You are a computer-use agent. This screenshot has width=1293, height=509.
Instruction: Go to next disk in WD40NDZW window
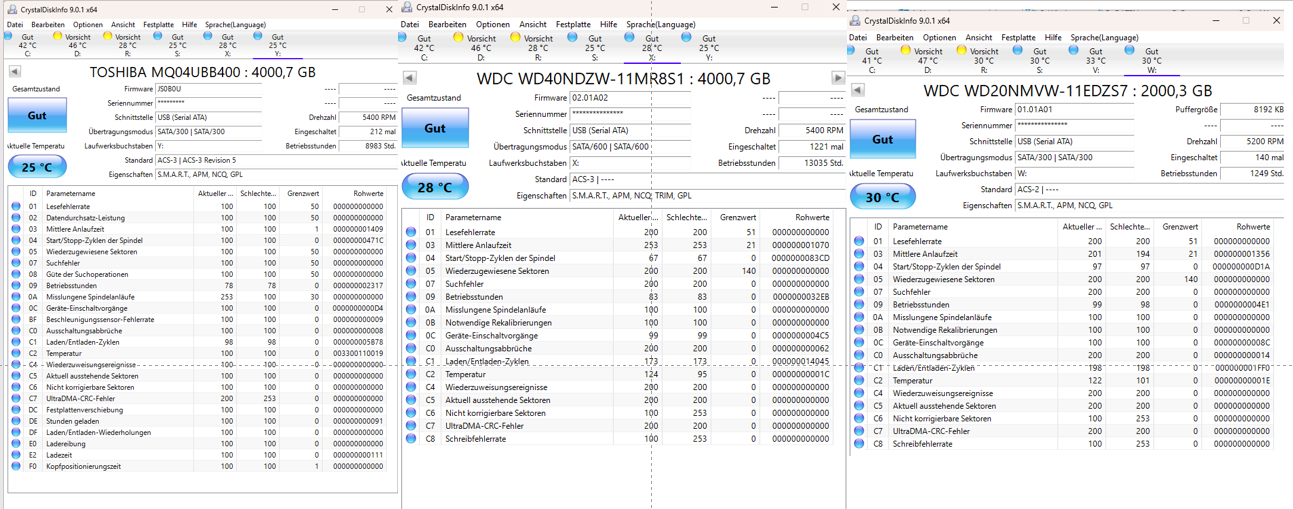click(838, 77)
